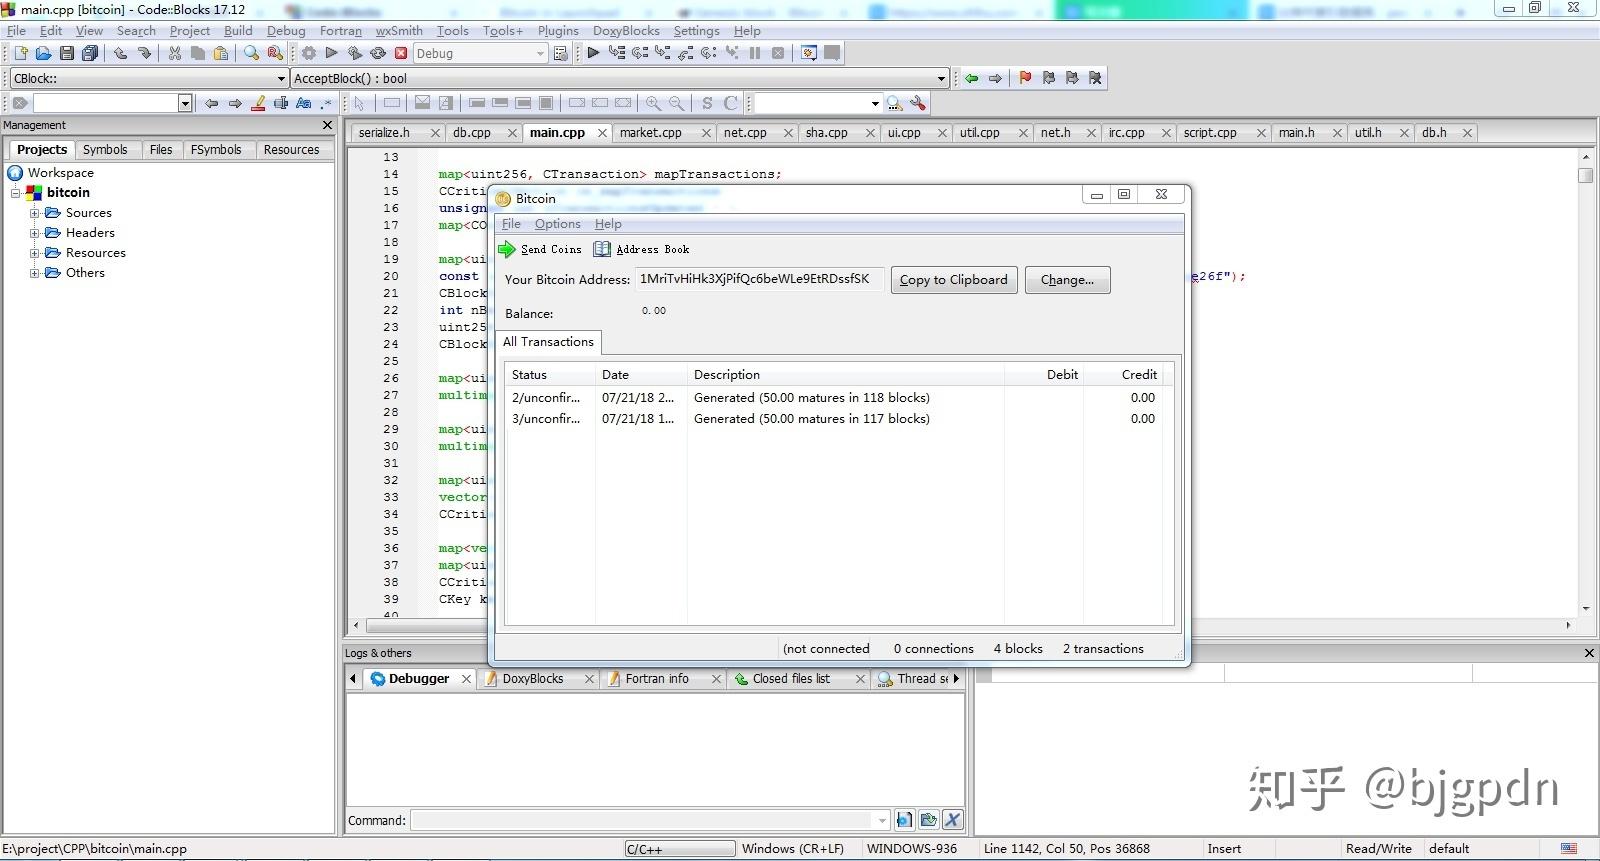Click the Undo toolbar icon

pyautogui.click(x=121, y=53)
